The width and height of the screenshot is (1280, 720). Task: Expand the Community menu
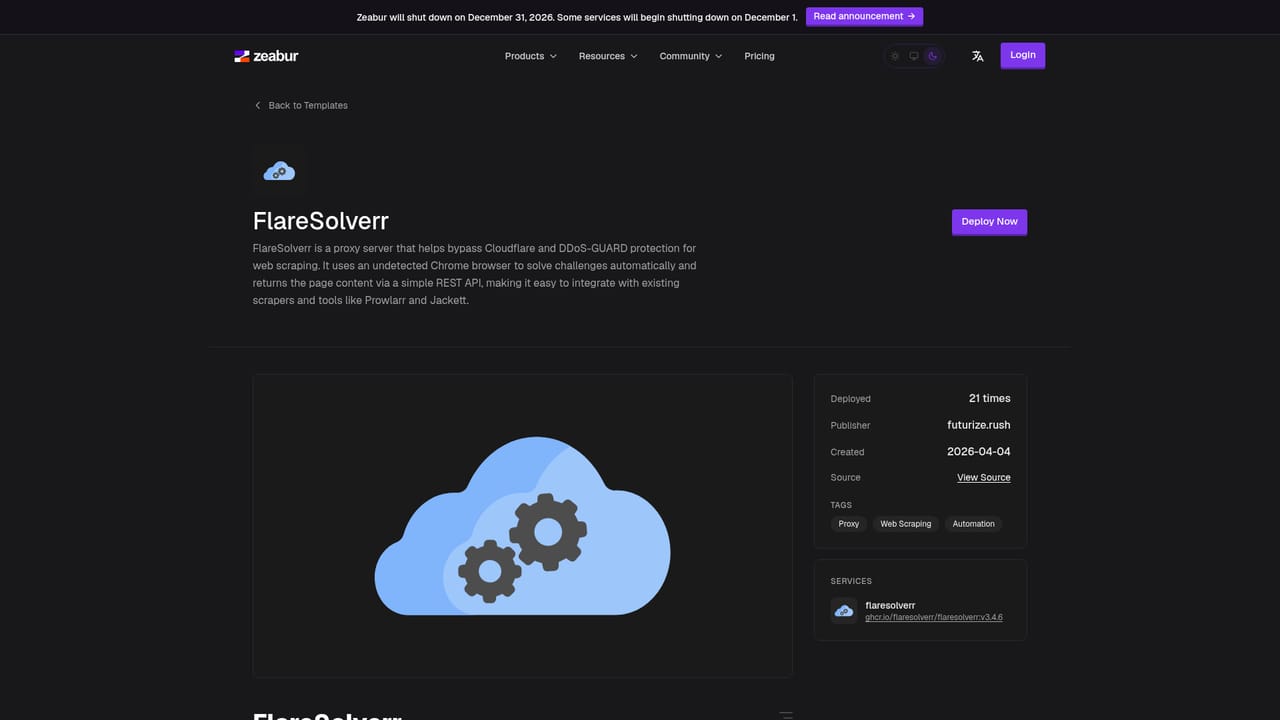tap(691, 56)
